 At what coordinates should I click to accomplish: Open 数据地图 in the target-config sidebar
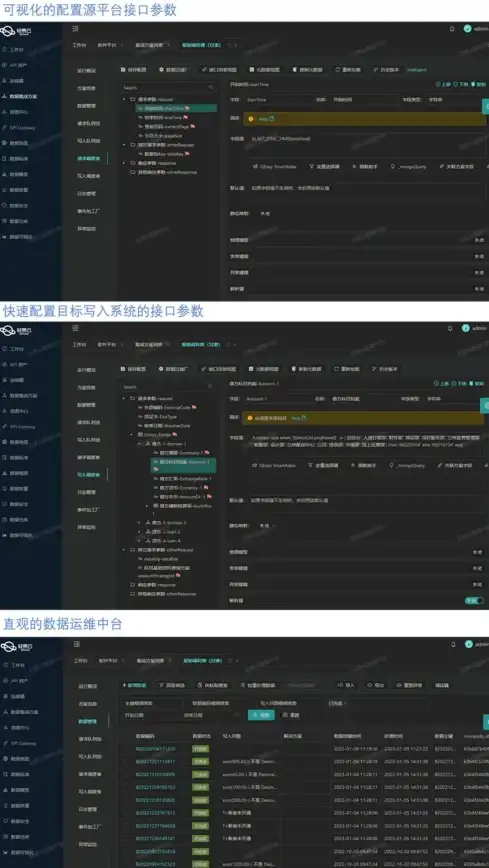click(x=18, y=442)
